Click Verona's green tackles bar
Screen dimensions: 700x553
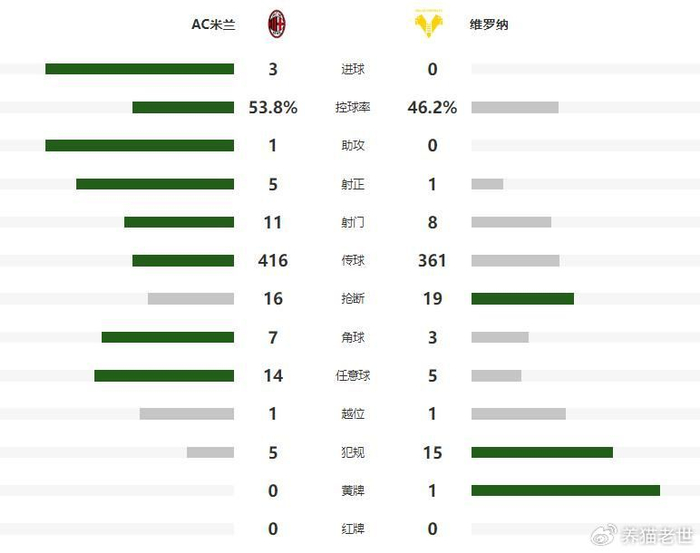coord(522,299)
